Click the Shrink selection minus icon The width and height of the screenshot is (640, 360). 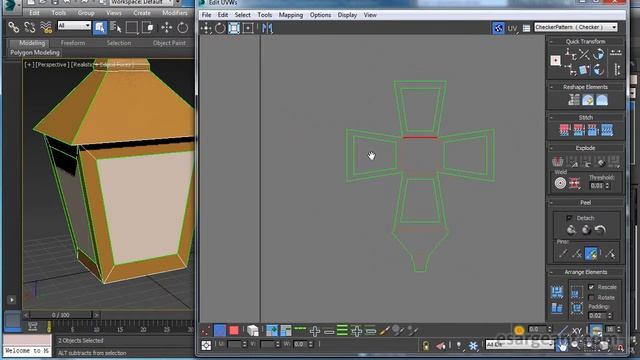(329, 331)
